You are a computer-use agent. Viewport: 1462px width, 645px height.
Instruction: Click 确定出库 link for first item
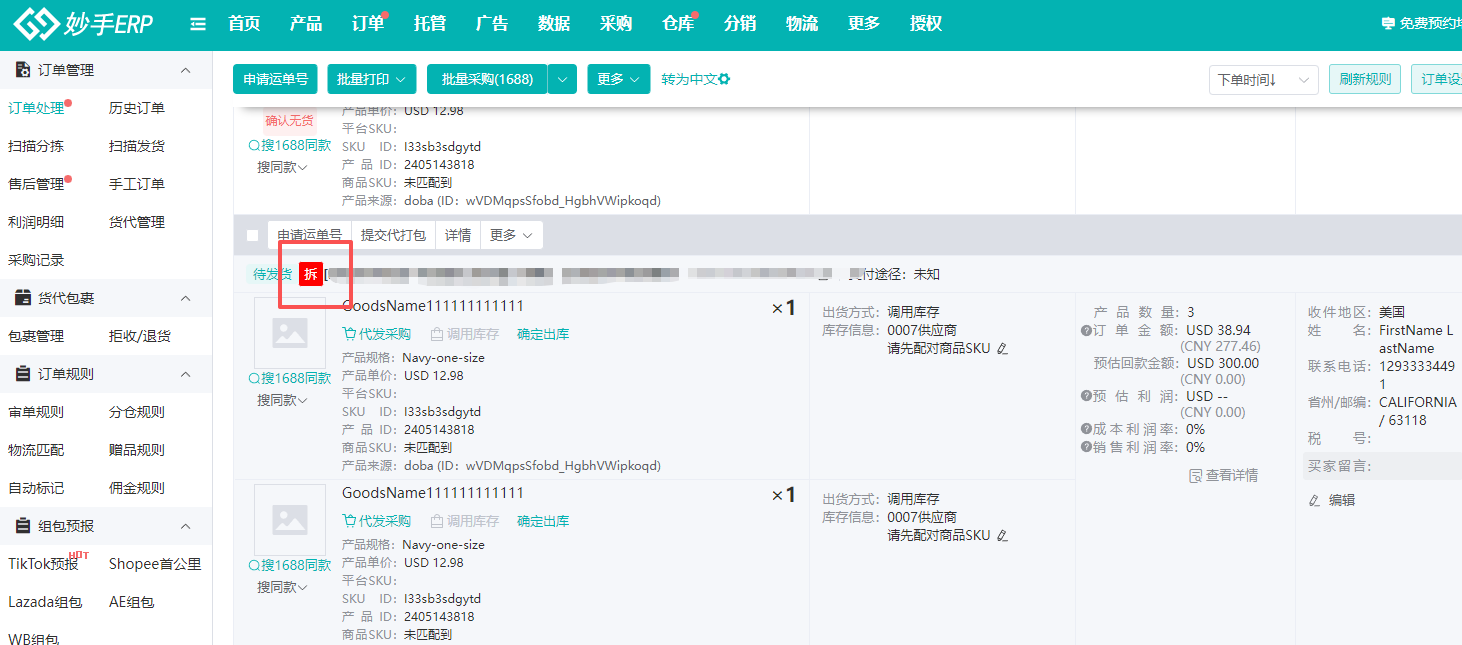pyautogui.click(x=543, y=334)
